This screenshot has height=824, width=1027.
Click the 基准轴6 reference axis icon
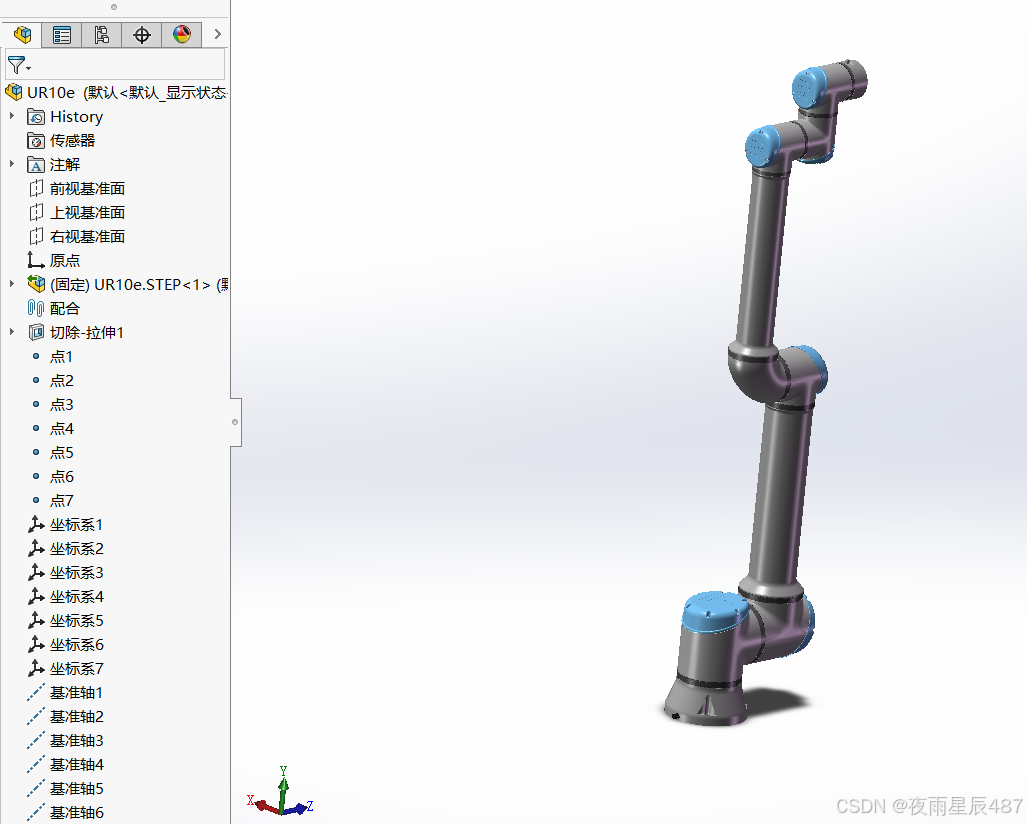[x=36, y=812]
